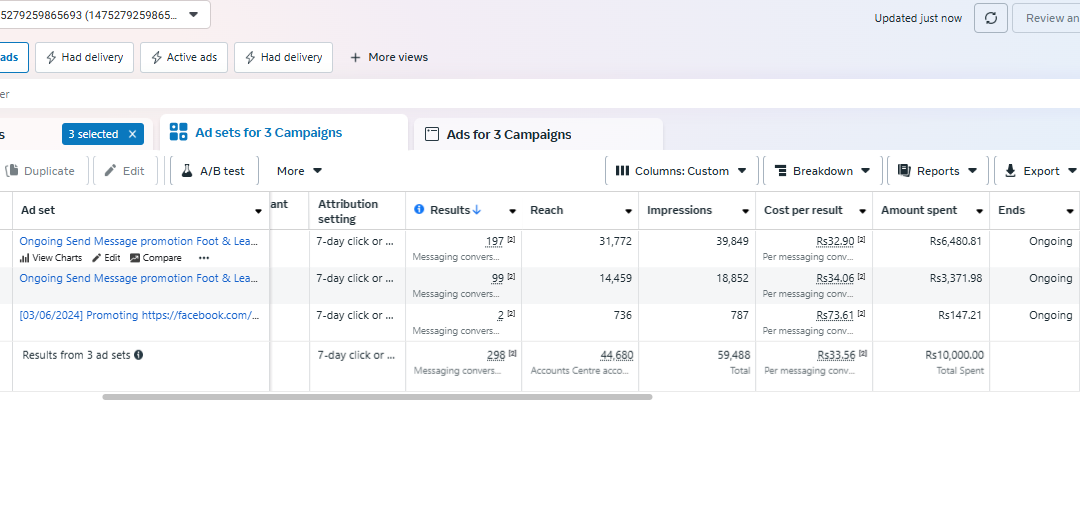This screenshot has height=509, width=1080.
Task: Open the three-dot menu of first ad set
Action: tap(203, 258)
